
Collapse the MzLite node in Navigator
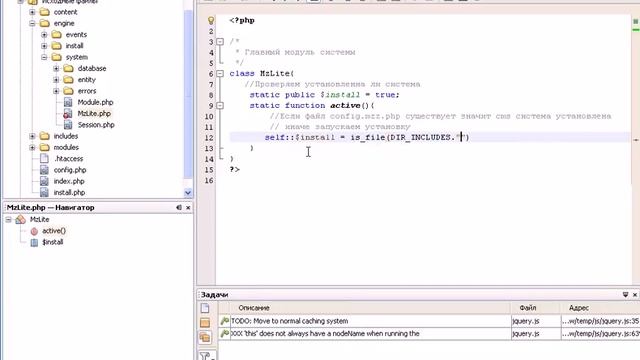9,220
